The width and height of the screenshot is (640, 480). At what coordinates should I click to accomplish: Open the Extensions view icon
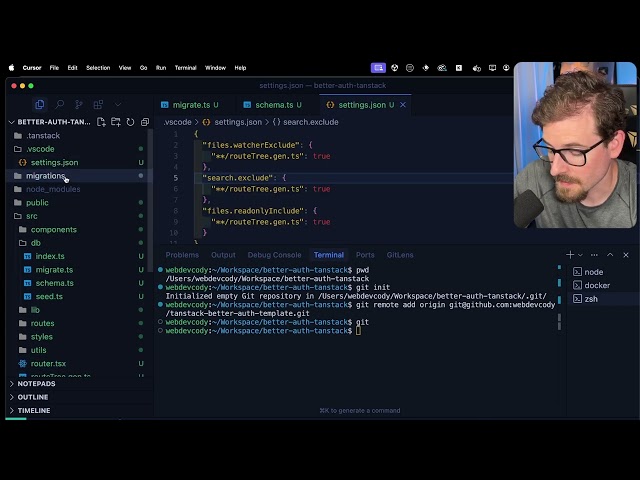coord(98,104)
